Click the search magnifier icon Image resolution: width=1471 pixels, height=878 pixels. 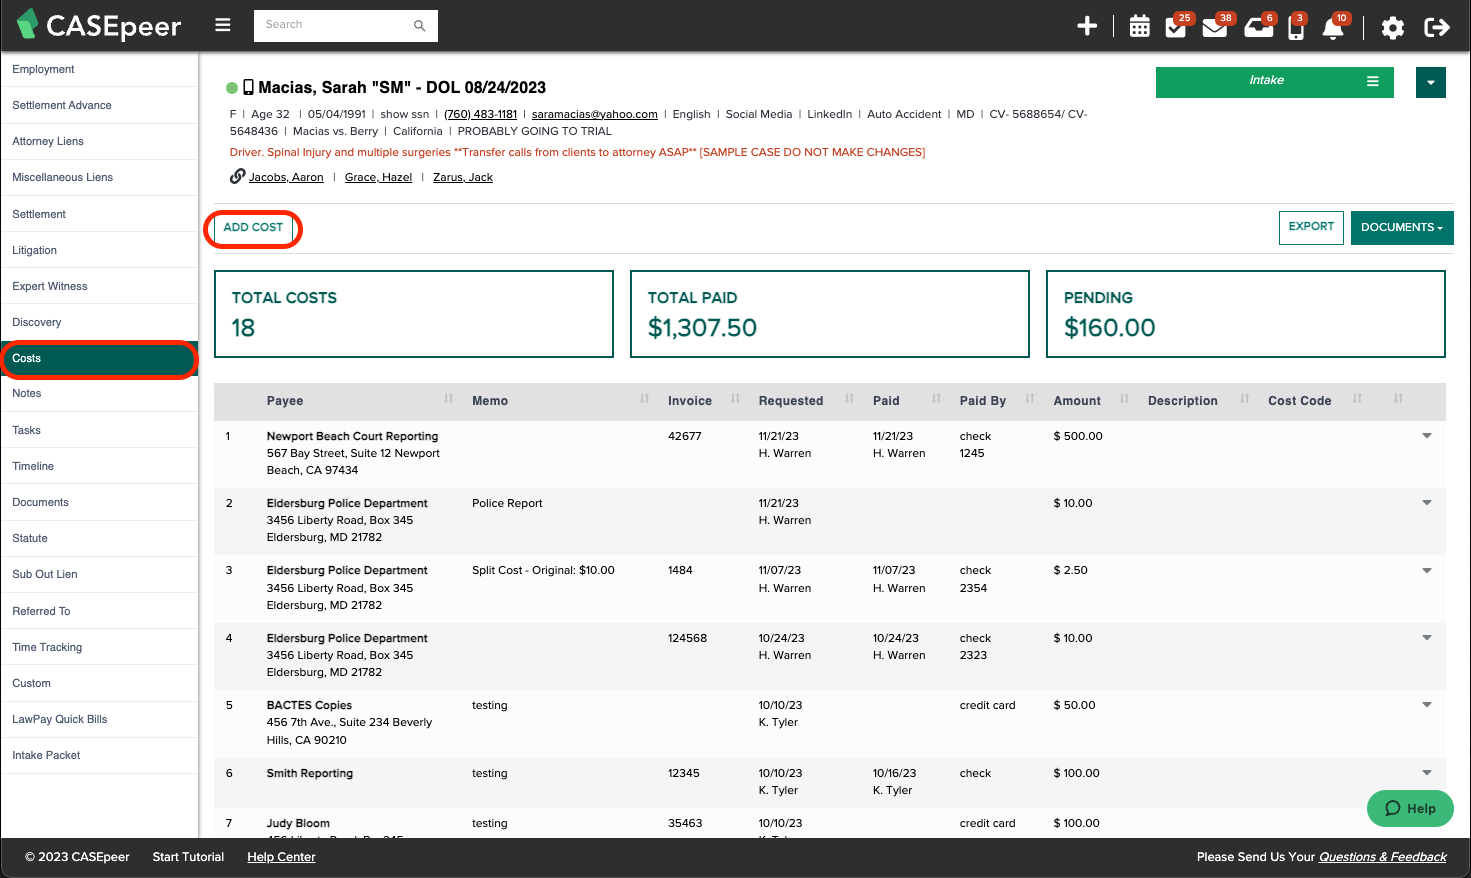click(420, 25)
